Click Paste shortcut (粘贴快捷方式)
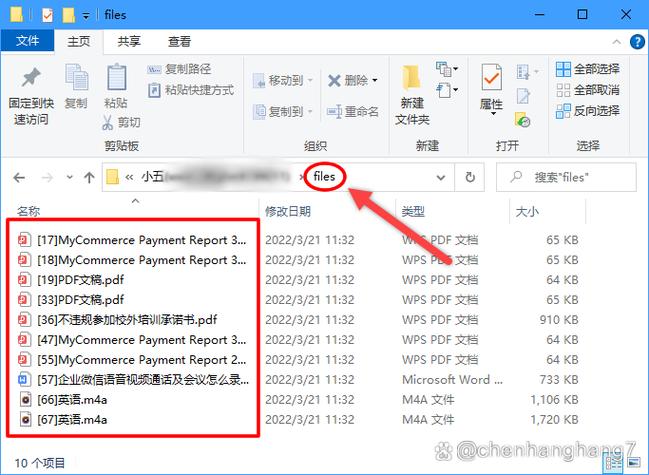This screenshot has width=649, height=475. point(191,90)
